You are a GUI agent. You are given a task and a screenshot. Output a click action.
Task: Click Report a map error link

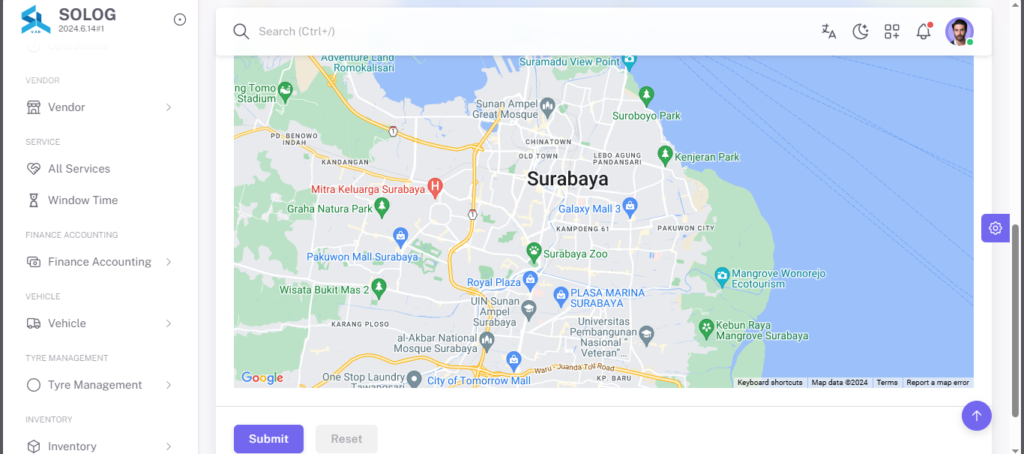tap(938, 382)
